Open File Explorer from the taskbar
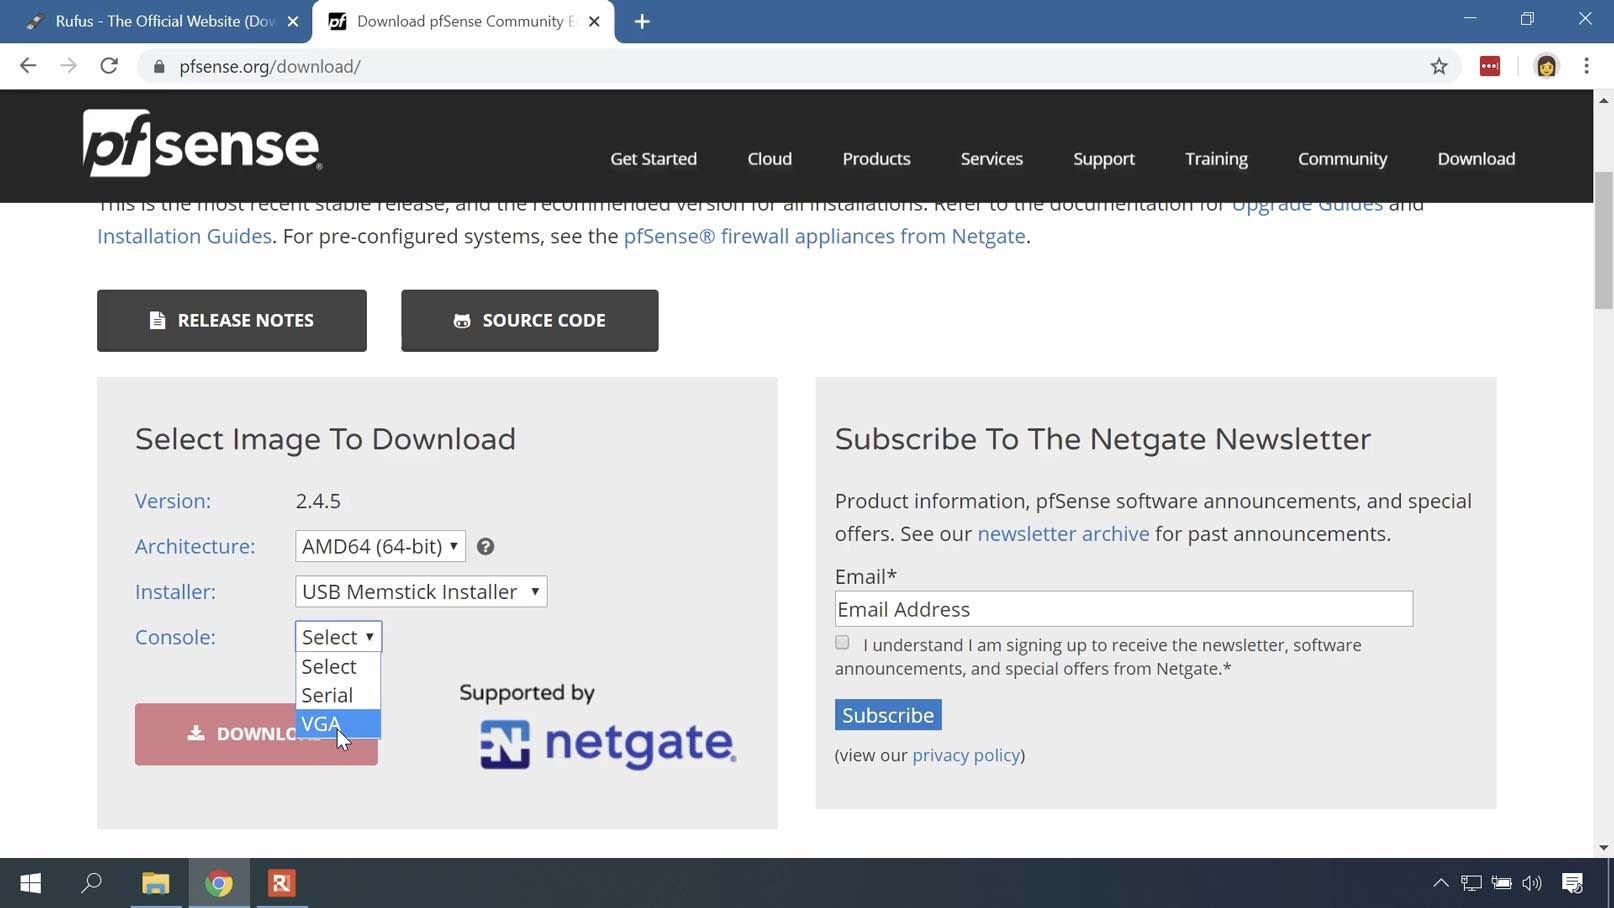This screenshot has width=1614, height=908. (155, 883)
